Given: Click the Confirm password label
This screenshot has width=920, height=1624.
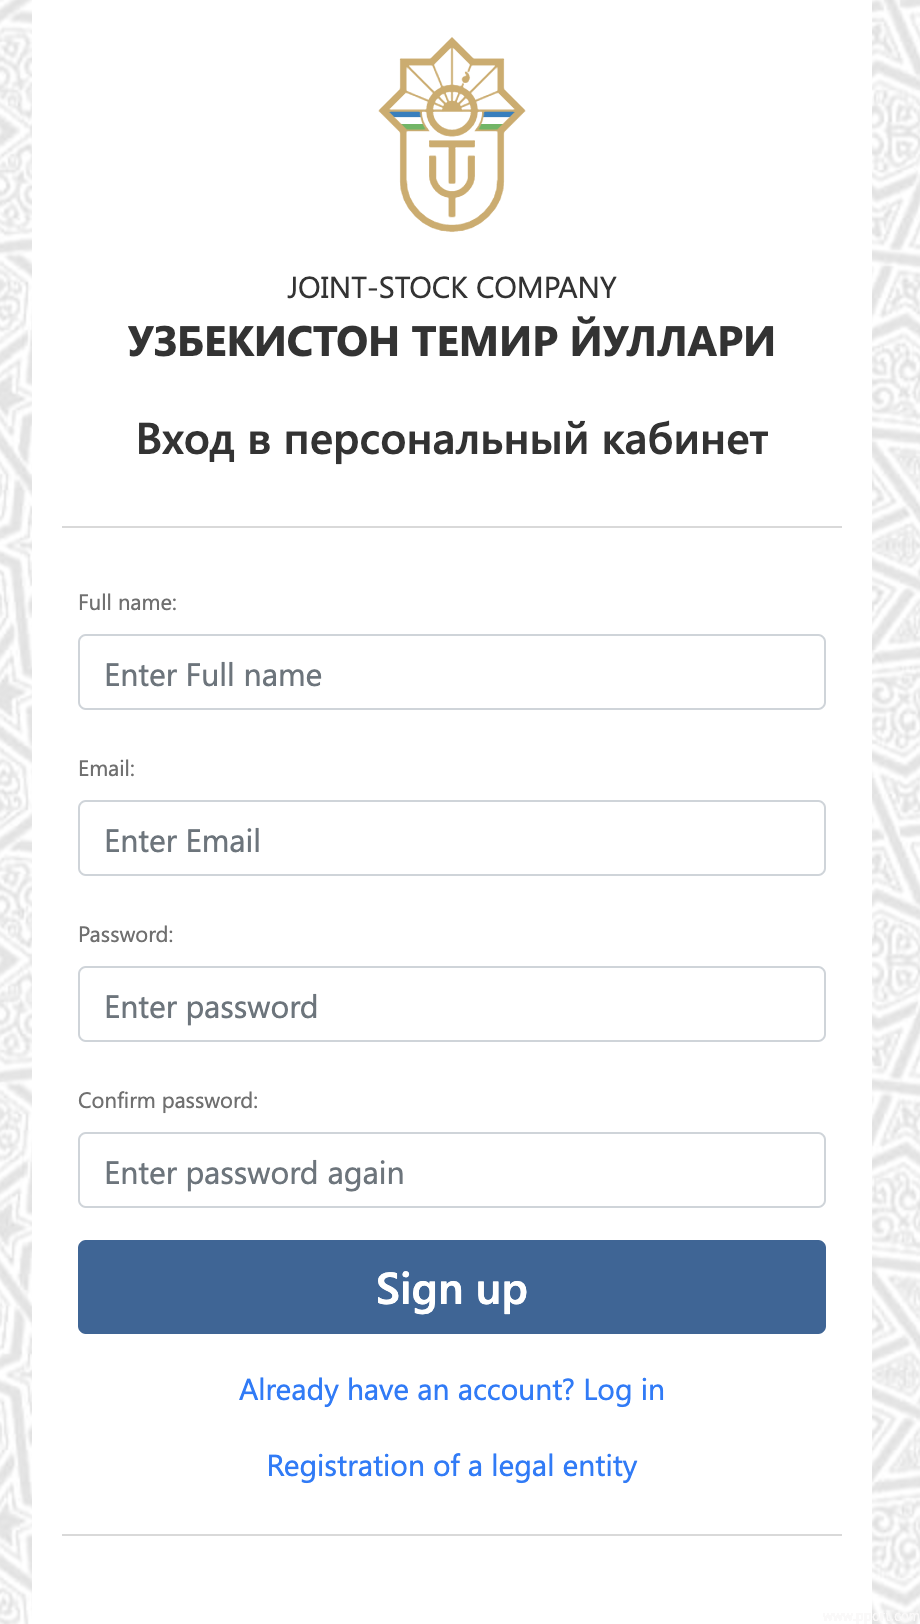Looking at the screenshot, I should 168,1100.
